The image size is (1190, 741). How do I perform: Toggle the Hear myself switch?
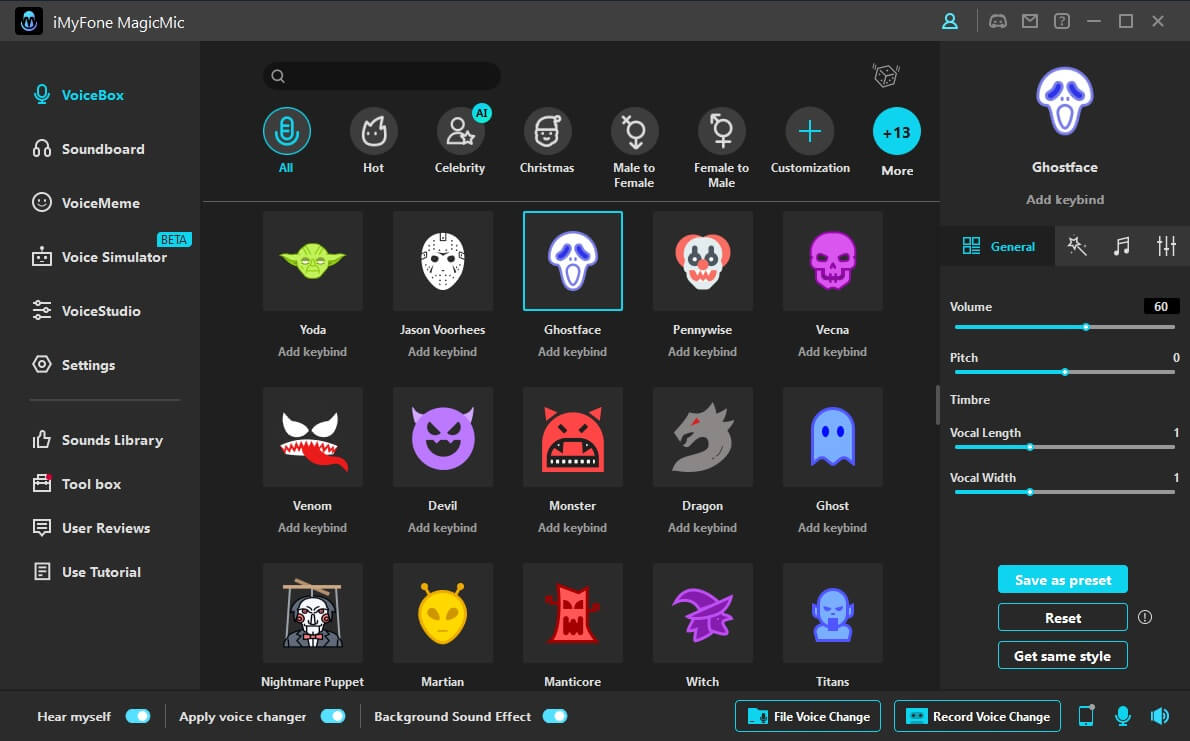pyautogui.click(x=138, y=716)
